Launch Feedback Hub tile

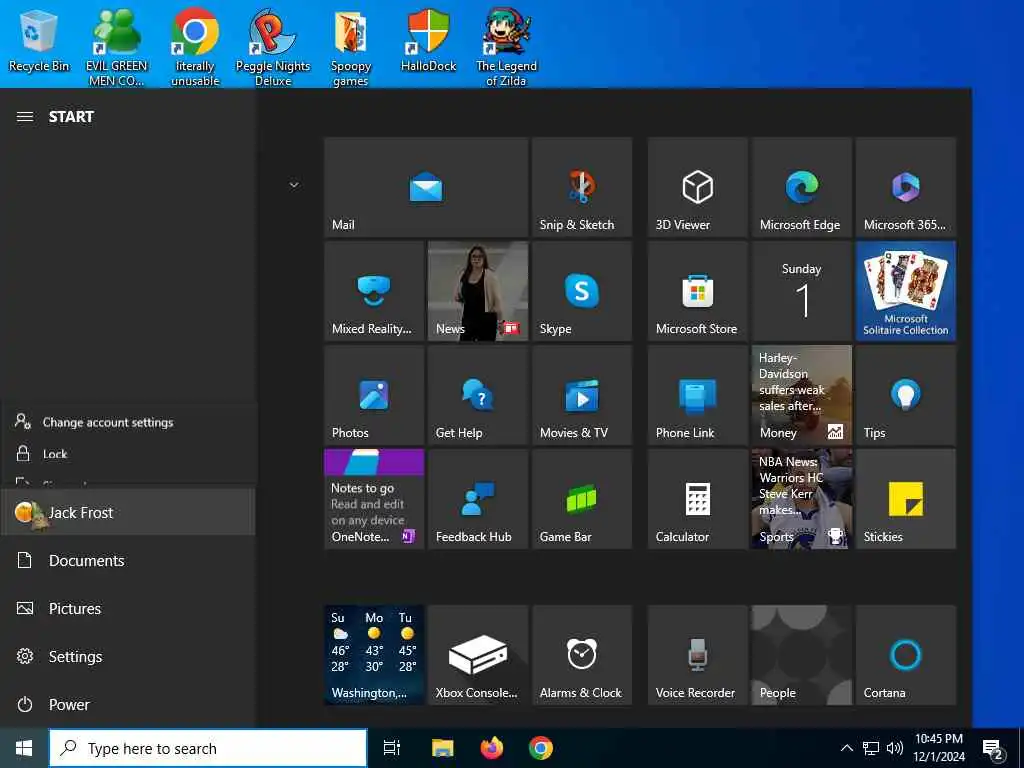tap(478, 498)
